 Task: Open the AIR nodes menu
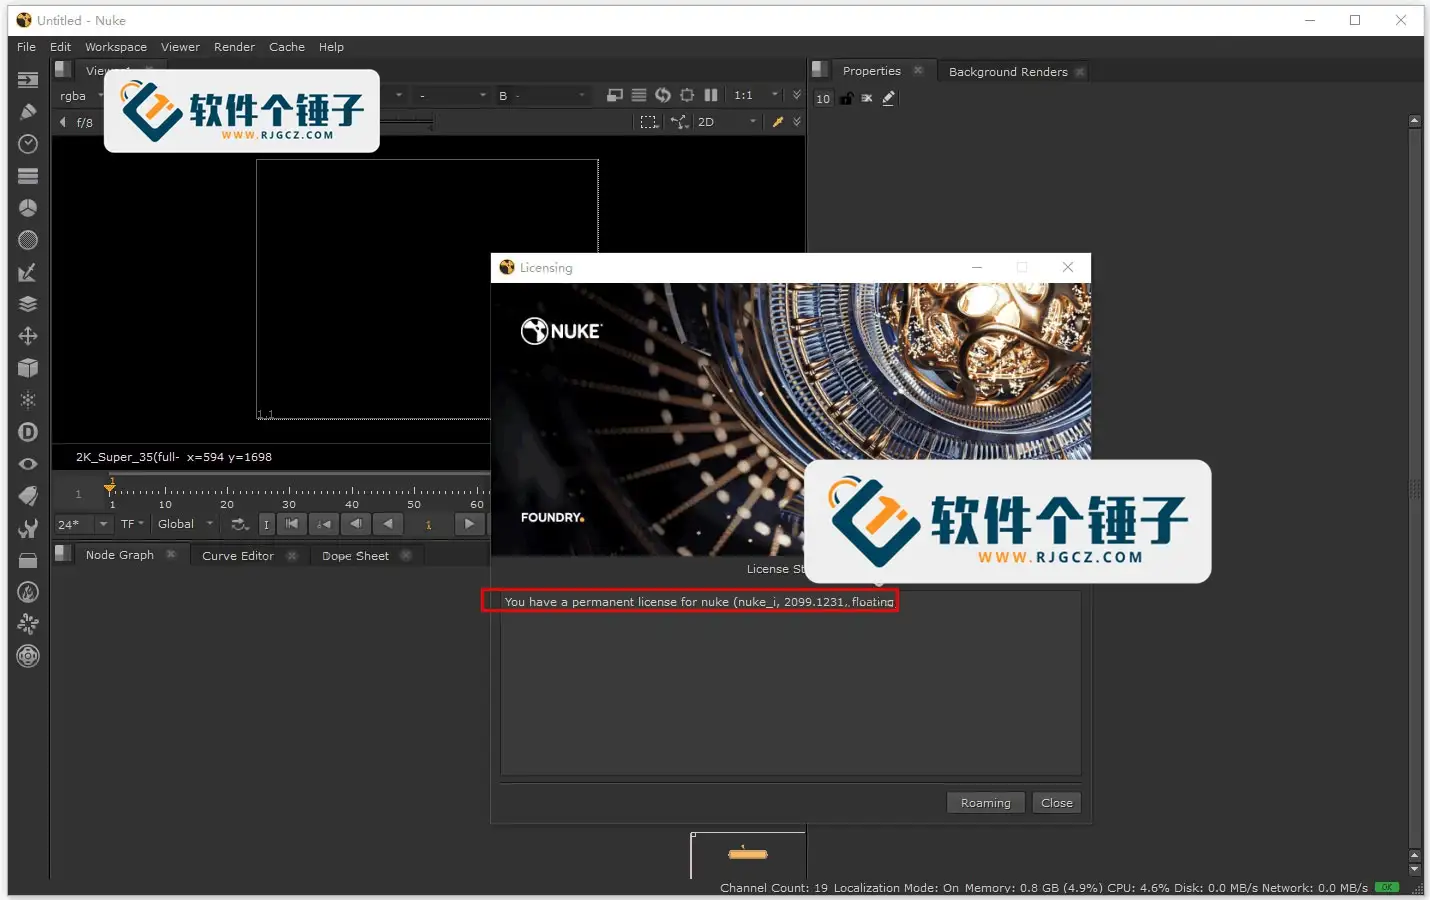coord(28,624)
